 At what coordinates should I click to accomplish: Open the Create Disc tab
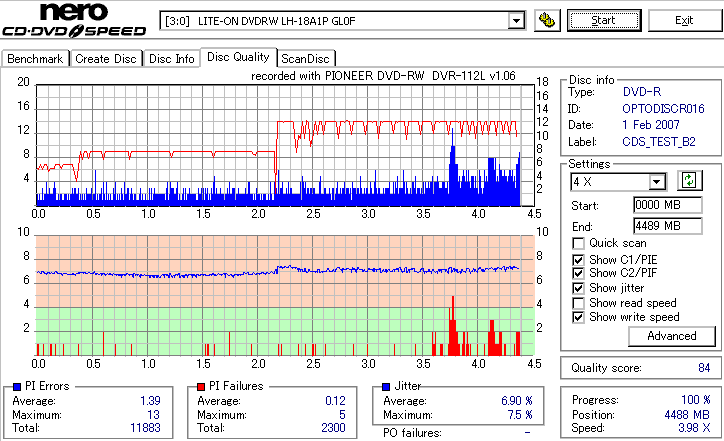[106, 59]
